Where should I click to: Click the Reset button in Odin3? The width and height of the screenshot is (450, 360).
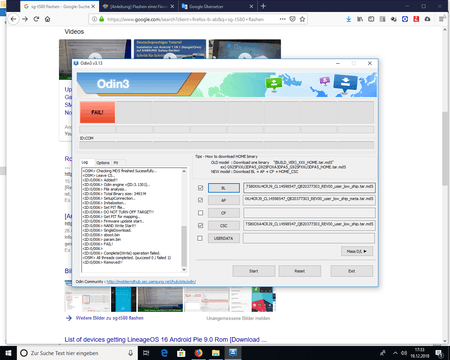coord(300,271)
